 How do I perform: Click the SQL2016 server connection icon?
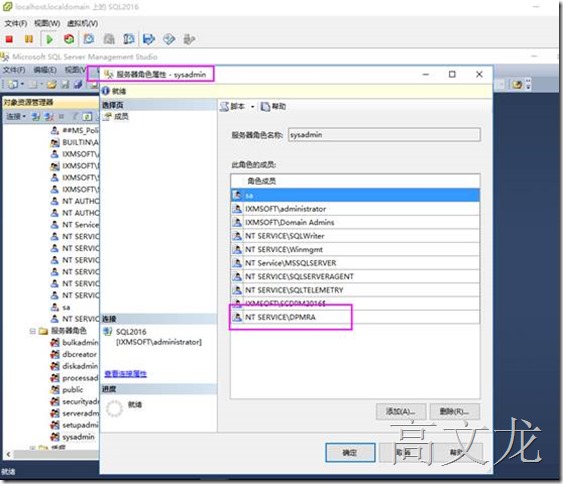click(108, 332)
